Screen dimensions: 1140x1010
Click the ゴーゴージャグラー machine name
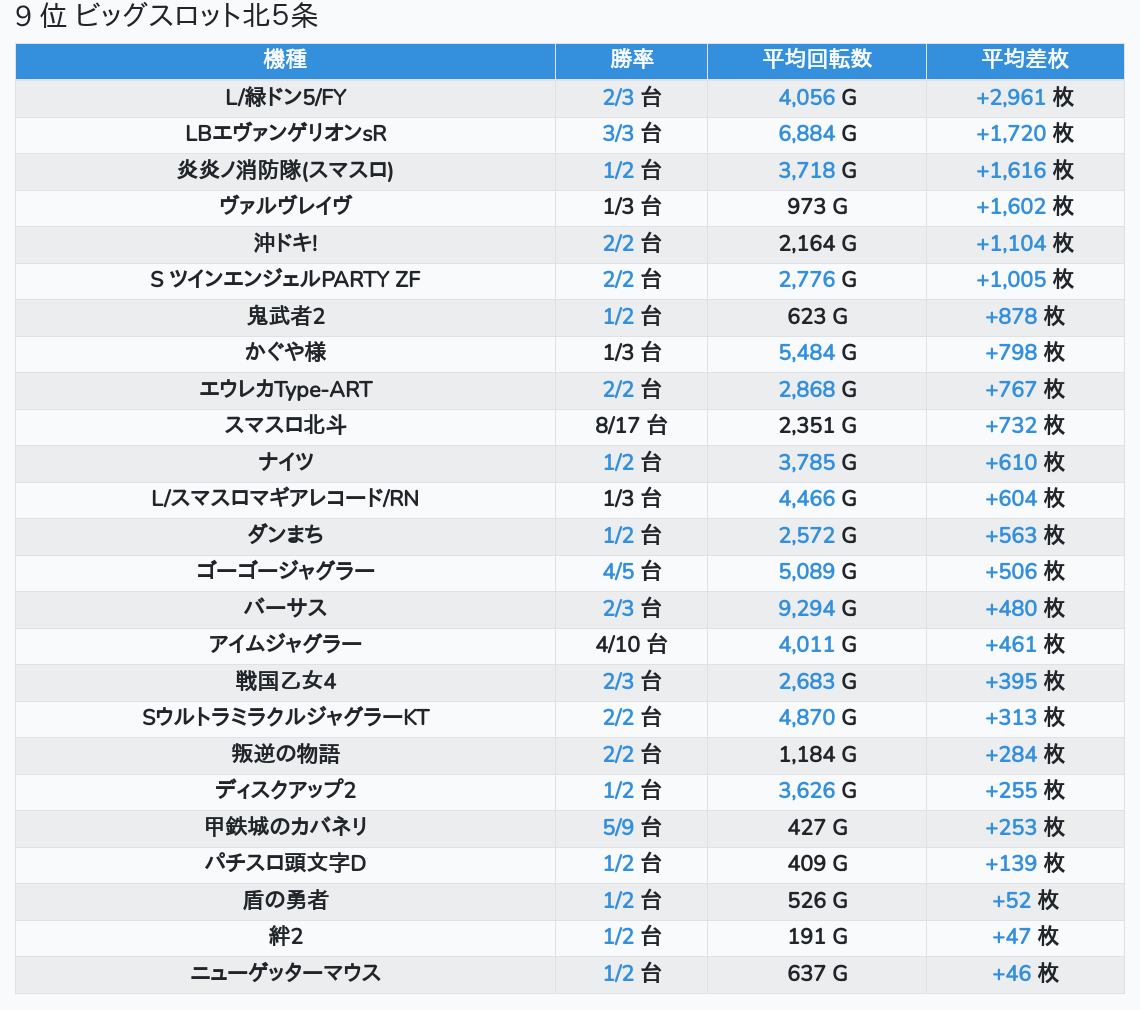click(285, 572)
